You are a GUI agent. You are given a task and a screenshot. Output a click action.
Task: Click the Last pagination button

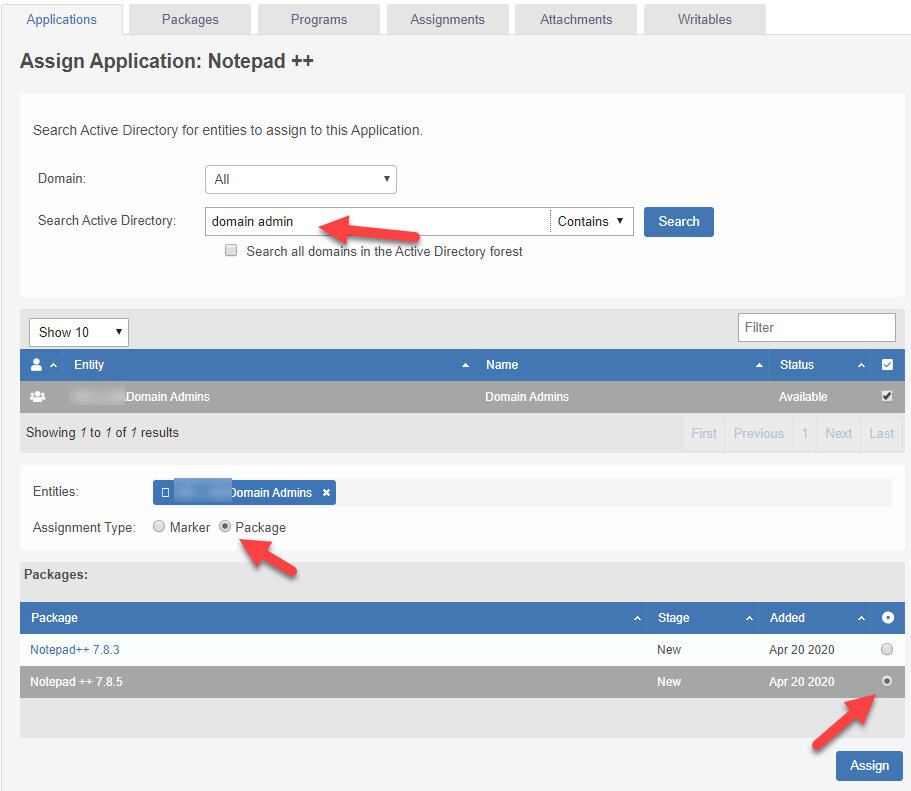coord(881,434)
